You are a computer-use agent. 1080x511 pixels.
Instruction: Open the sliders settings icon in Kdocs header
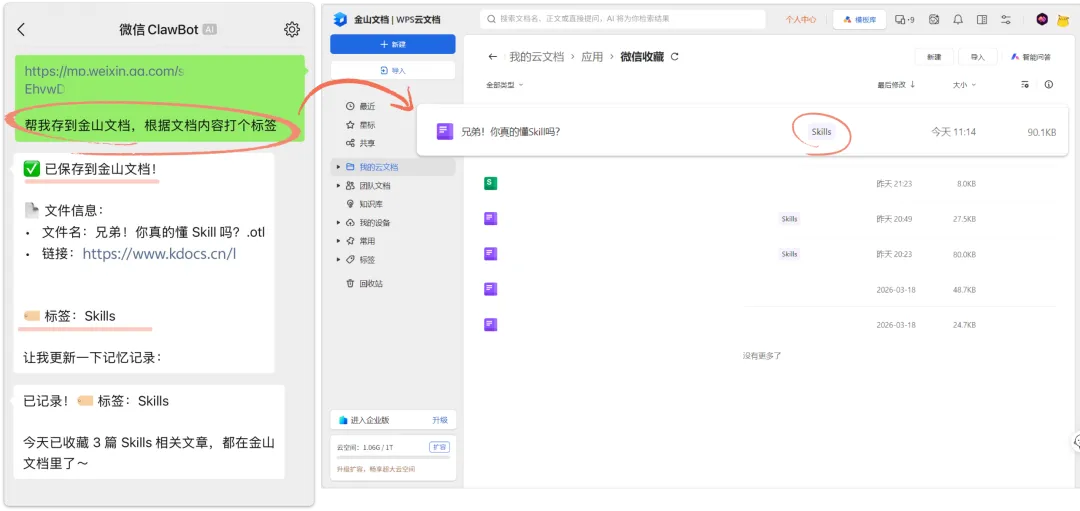pyautogui.click(x=1006, y=19)
